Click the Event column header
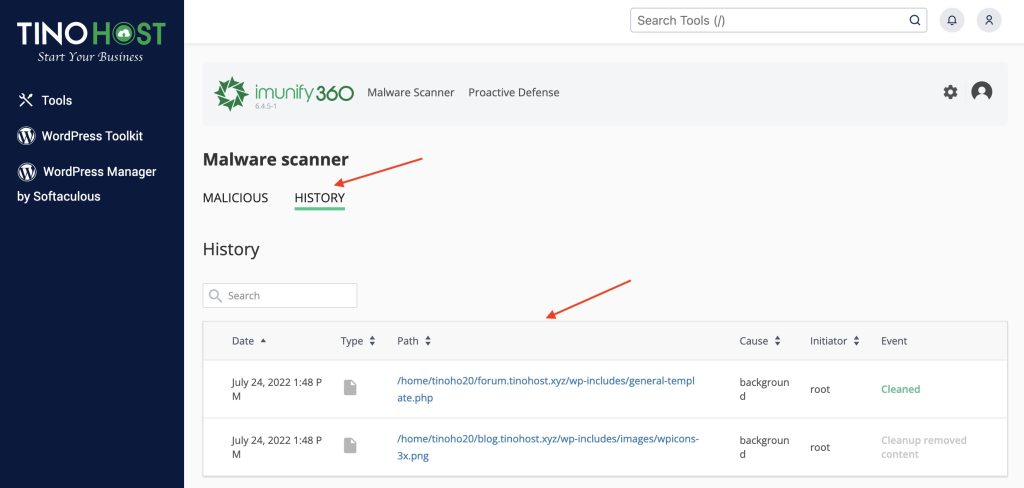 894,341
